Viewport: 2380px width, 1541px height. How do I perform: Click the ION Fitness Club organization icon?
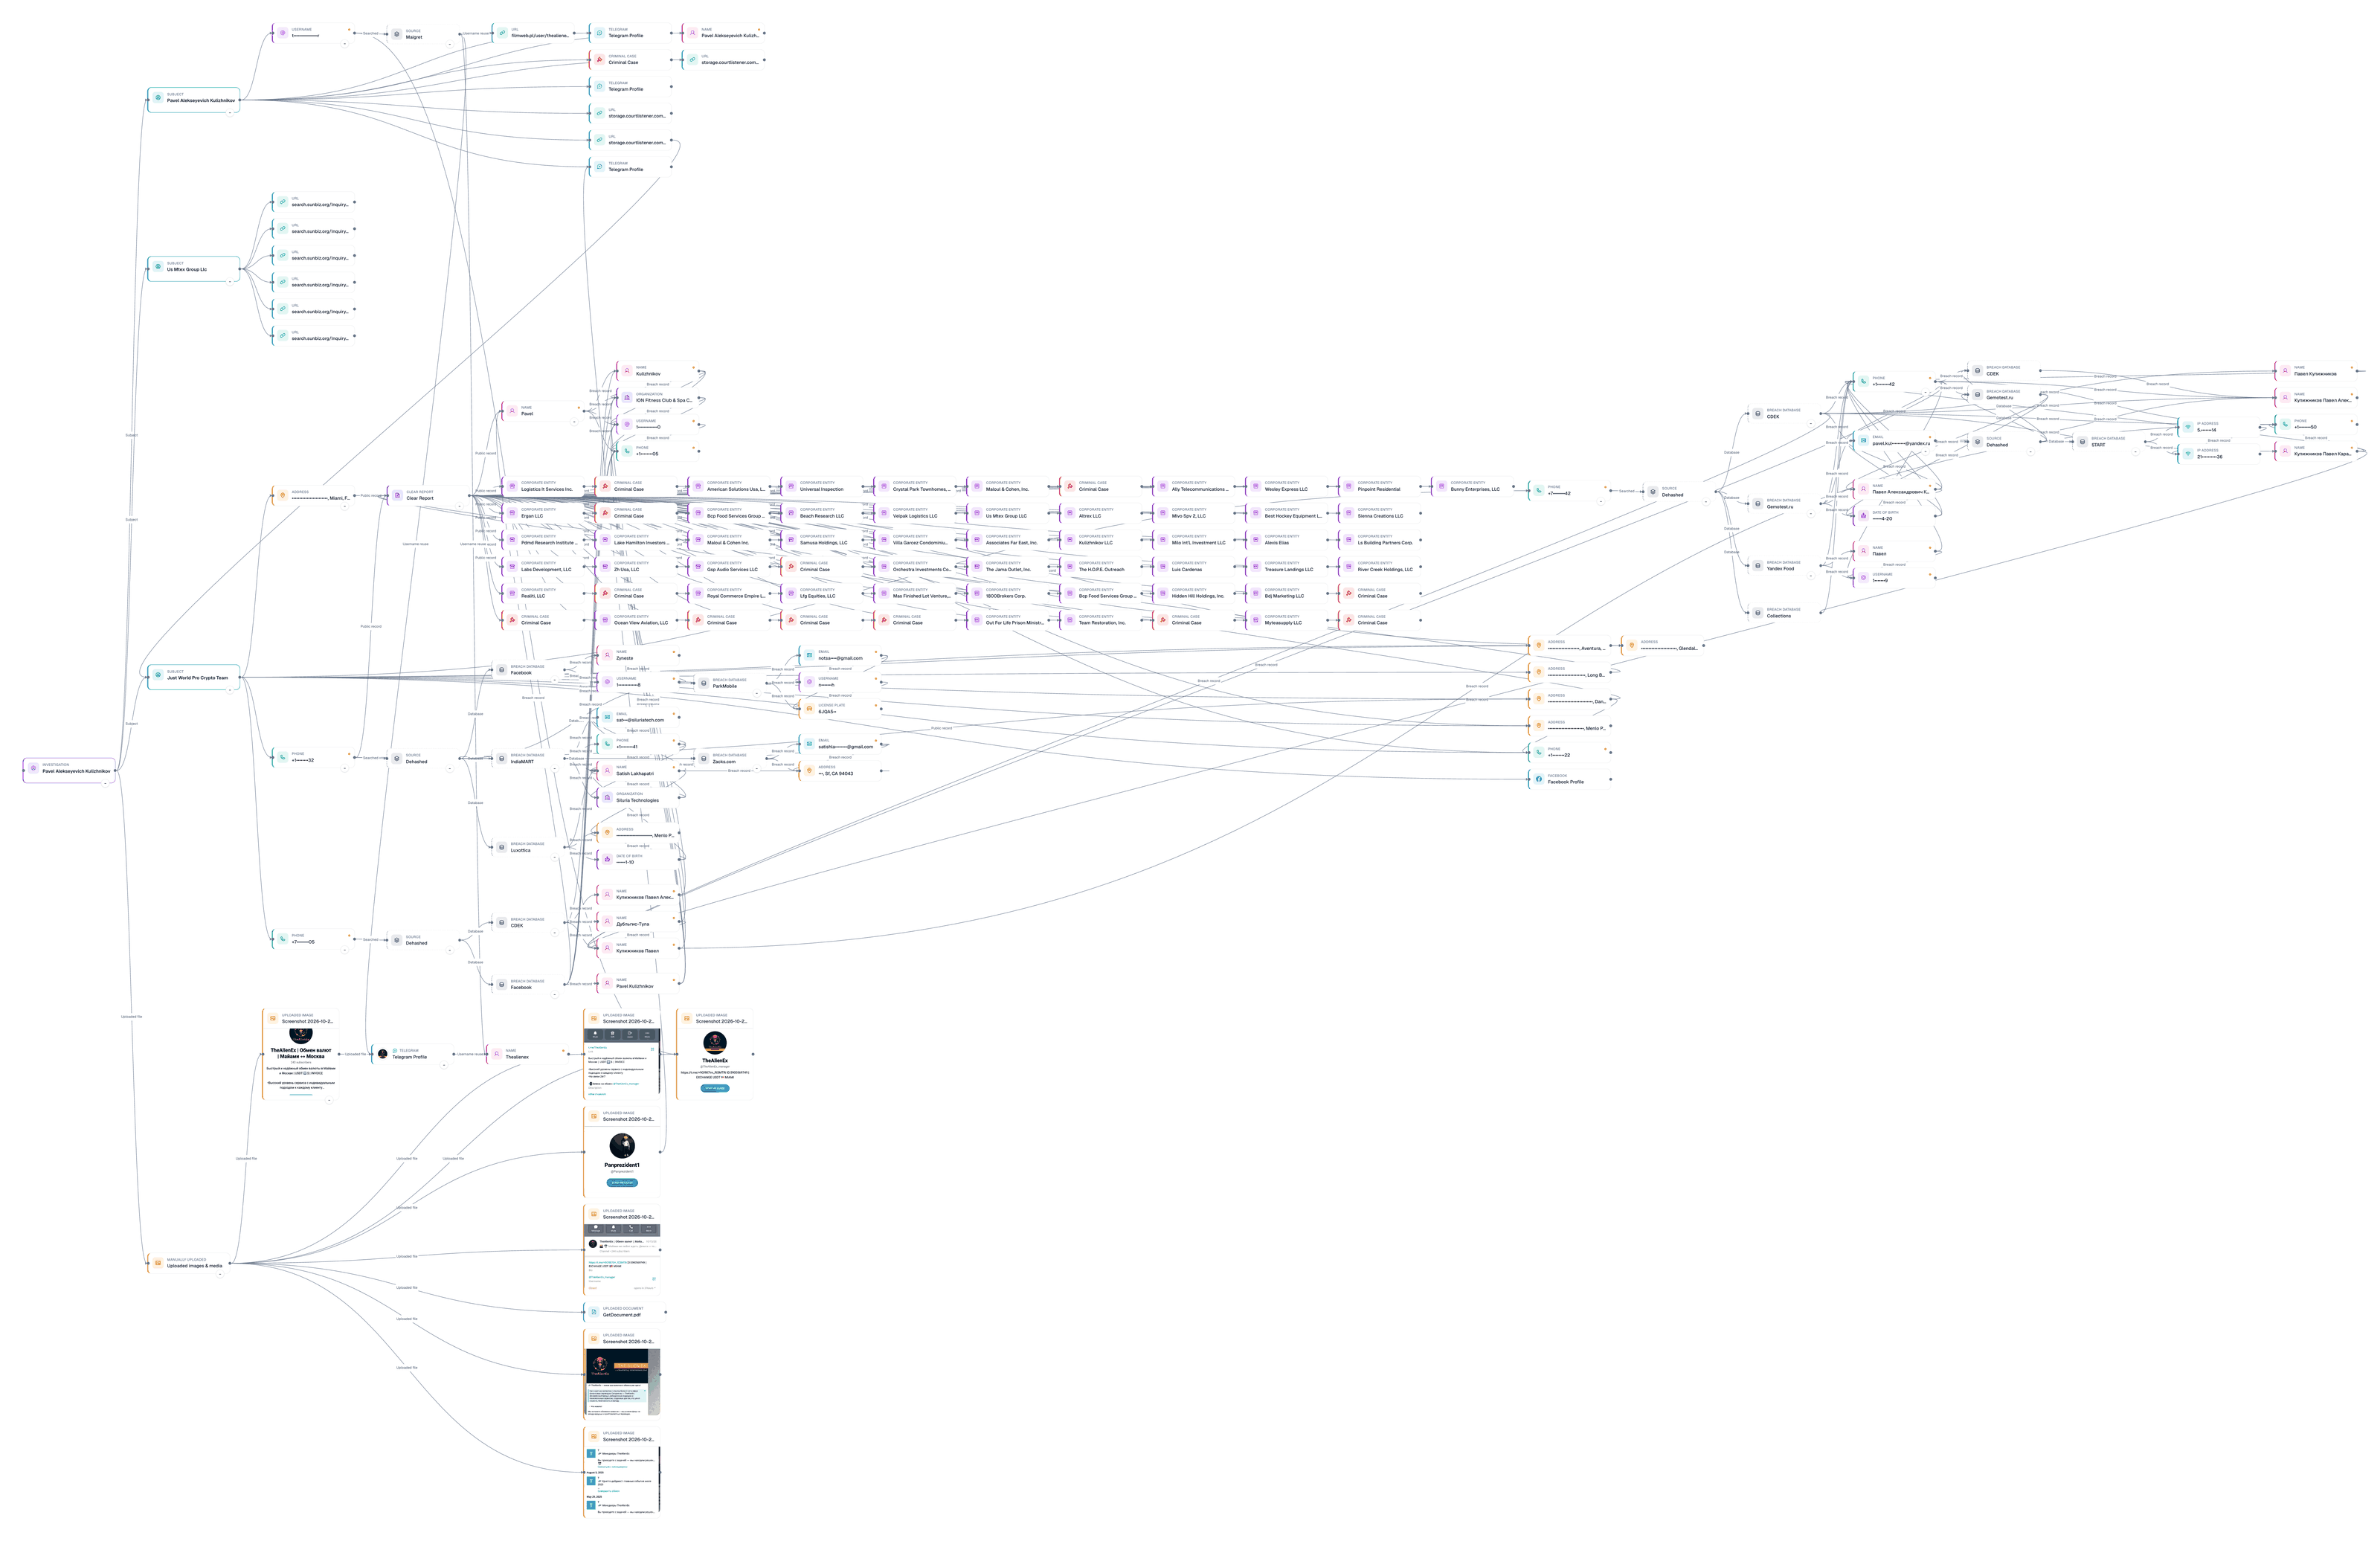click(627, 398)
